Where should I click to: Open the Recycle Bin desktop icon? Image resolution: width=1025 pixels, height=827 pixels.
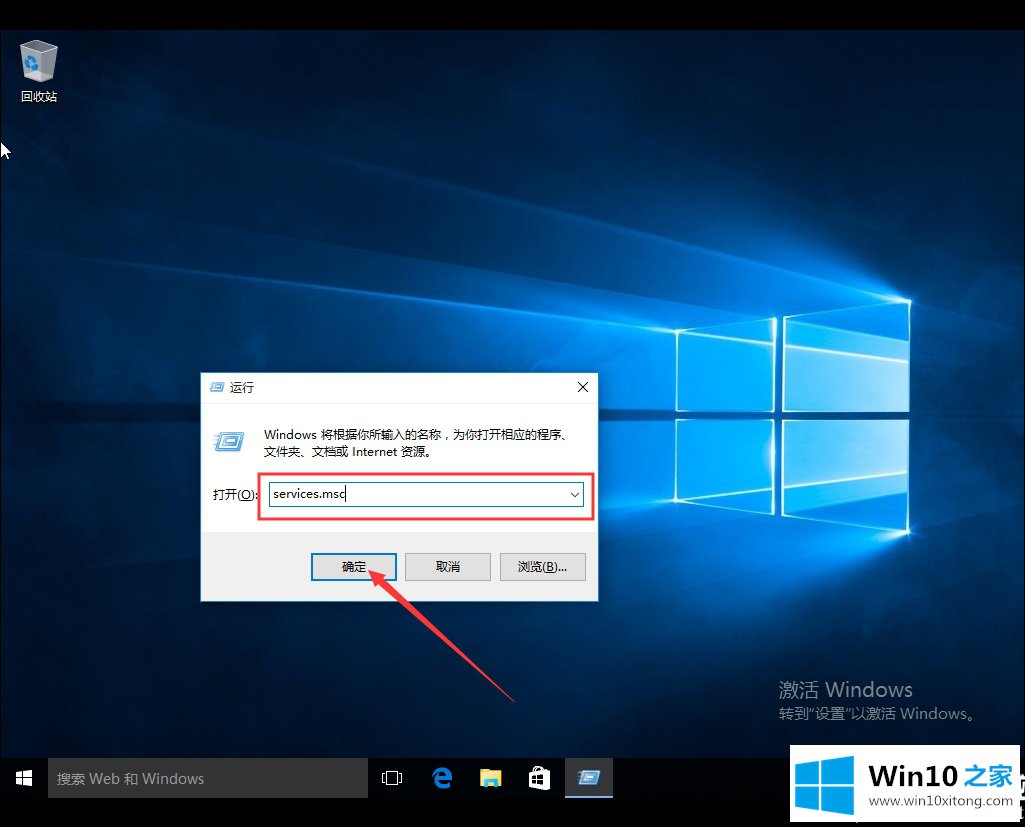pyautogui.click(x=39, y=71)
